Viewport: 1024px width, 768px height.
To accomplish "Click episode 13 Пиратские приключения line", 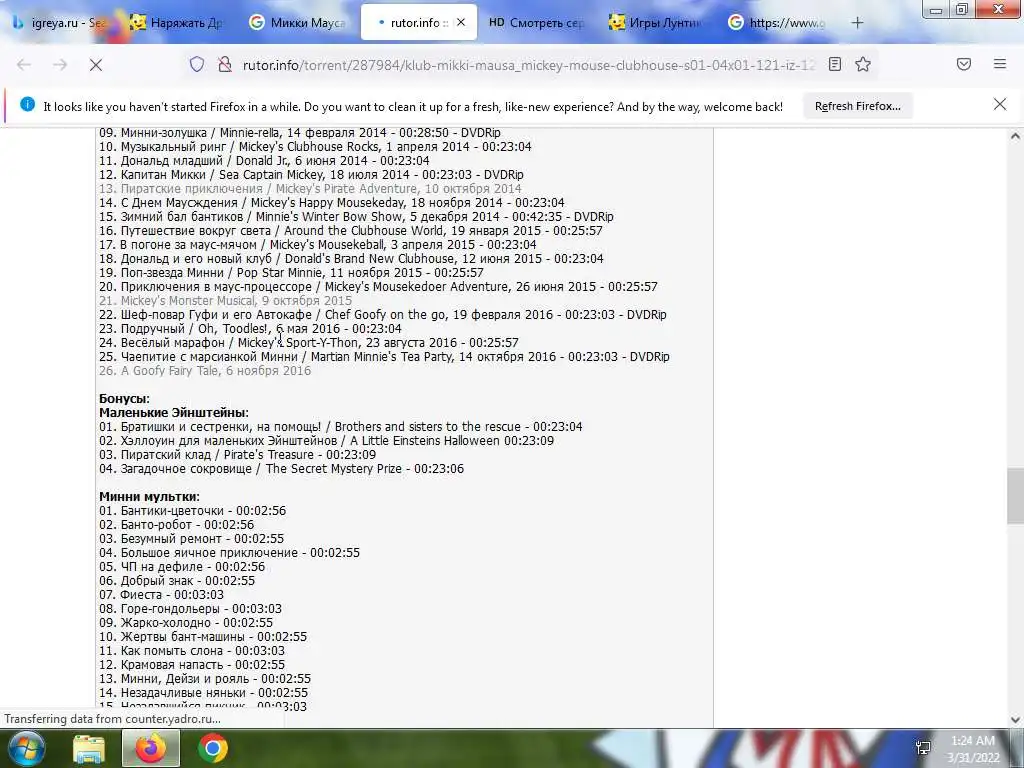I will pos(310,189).
